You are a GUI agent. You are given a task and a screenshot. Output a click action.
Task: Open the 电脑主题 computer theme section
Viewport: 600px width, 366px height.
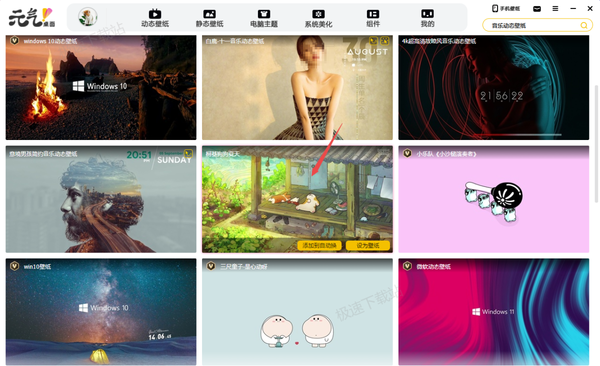point(264,18)
